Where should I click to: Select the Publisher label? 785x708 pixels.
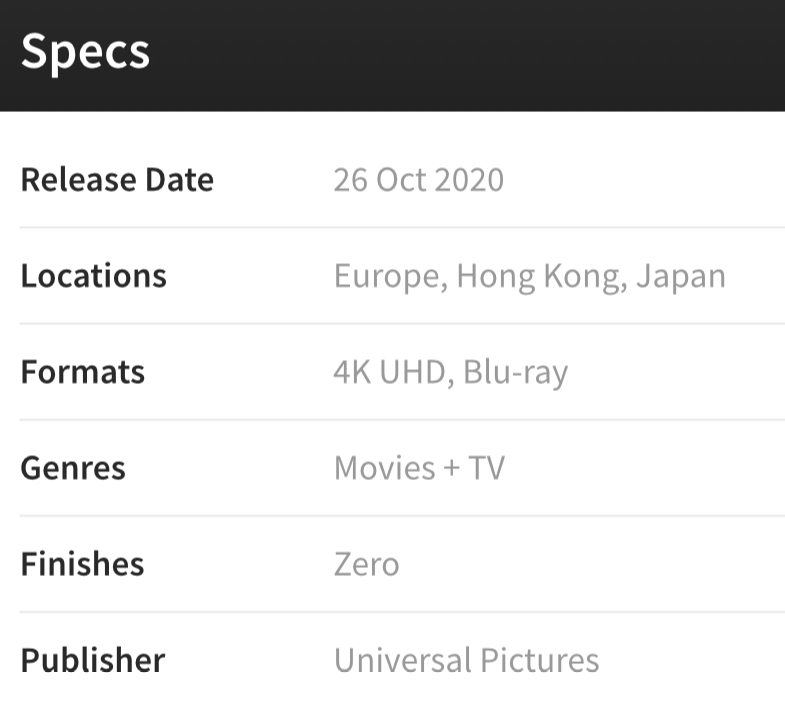(93, 660)
